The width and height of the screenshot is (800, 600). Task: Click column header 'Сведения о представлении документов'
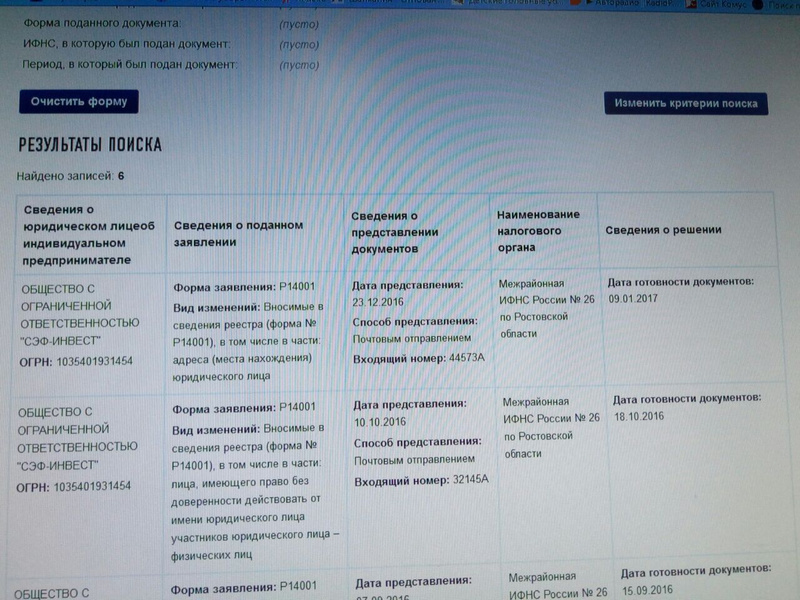click(394, 232)
